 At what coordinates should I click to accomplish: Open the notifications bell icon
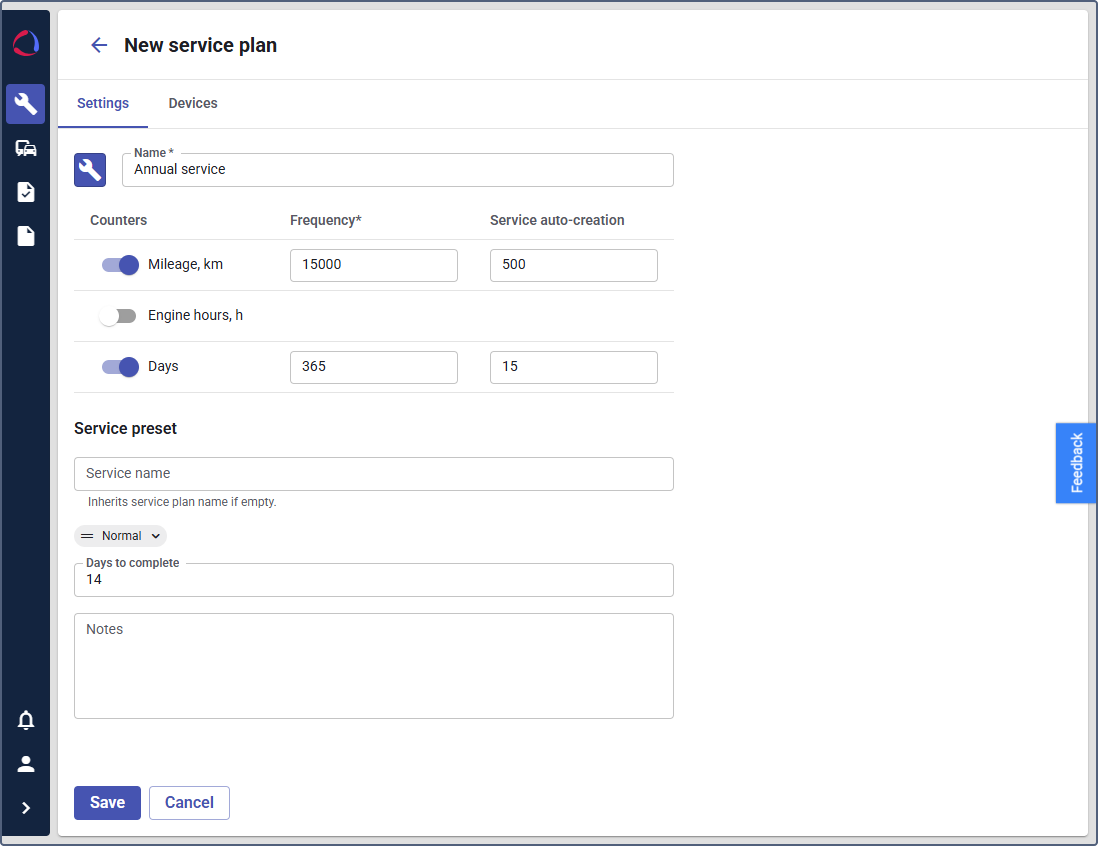coord(26,720)
